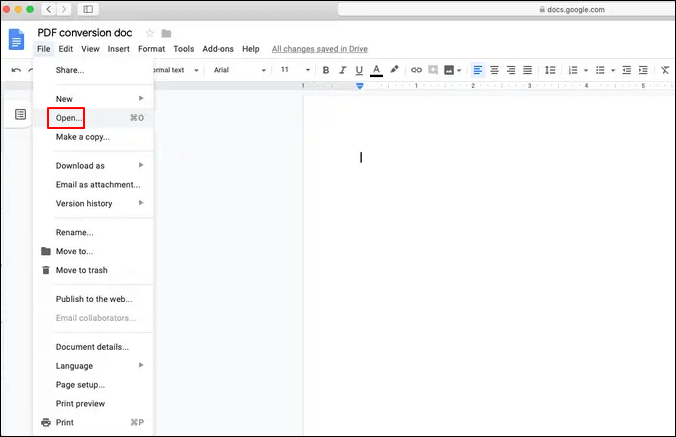
Task: Click the undo arrow in toolbar
Action: click(16, 70)
